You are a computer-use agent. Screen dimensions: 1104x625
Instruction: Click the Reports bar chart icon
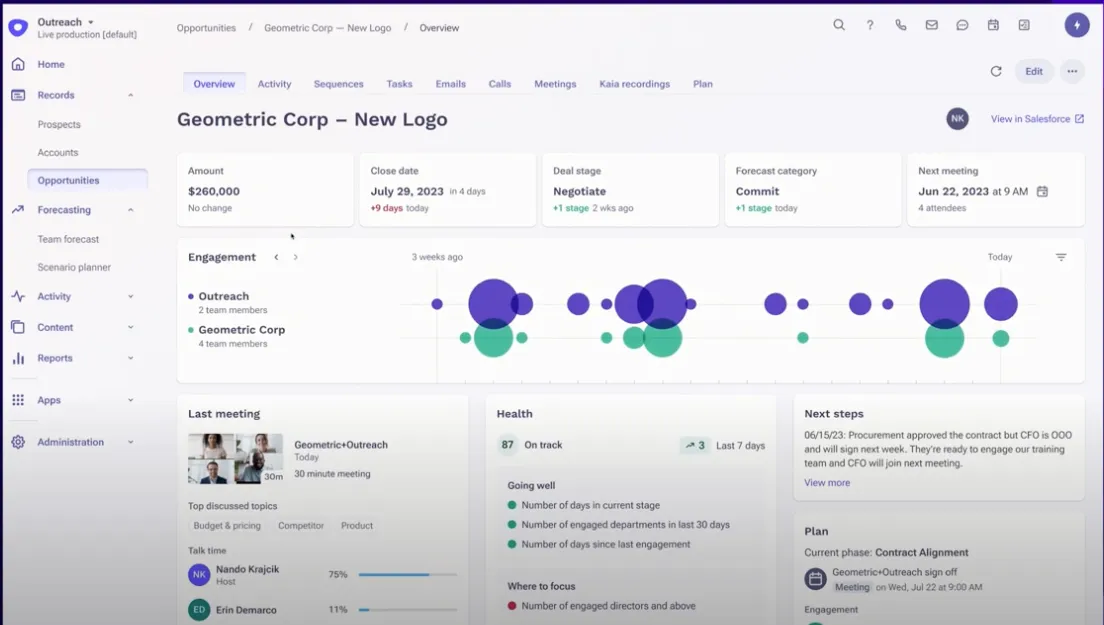(18, 358)
